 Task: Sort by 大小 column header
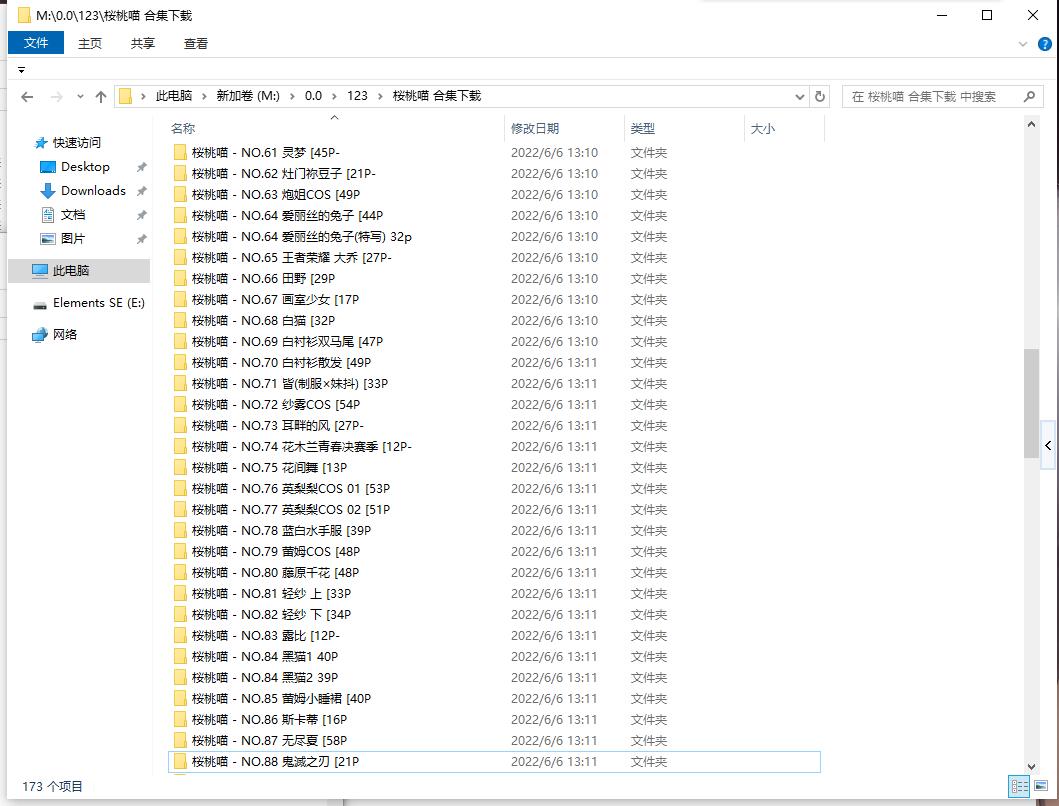point(784,128)
